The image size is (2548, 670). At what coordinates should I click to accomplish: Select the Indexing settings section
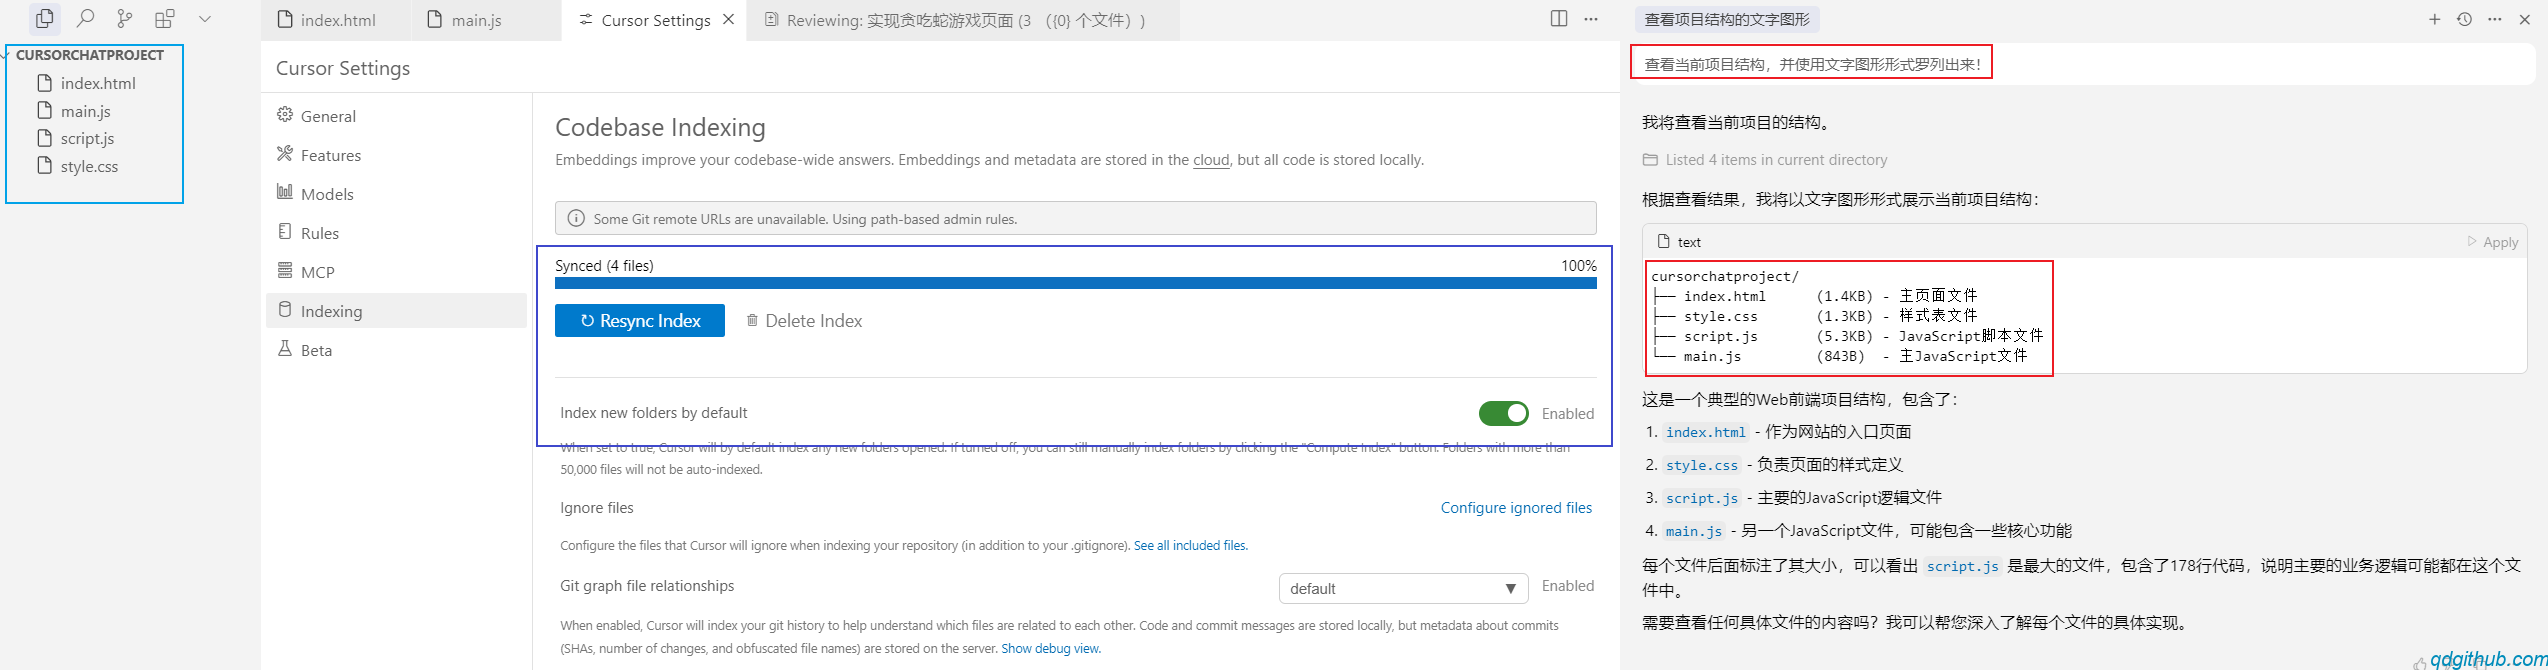pyautogui.click(x=396, y=311)
